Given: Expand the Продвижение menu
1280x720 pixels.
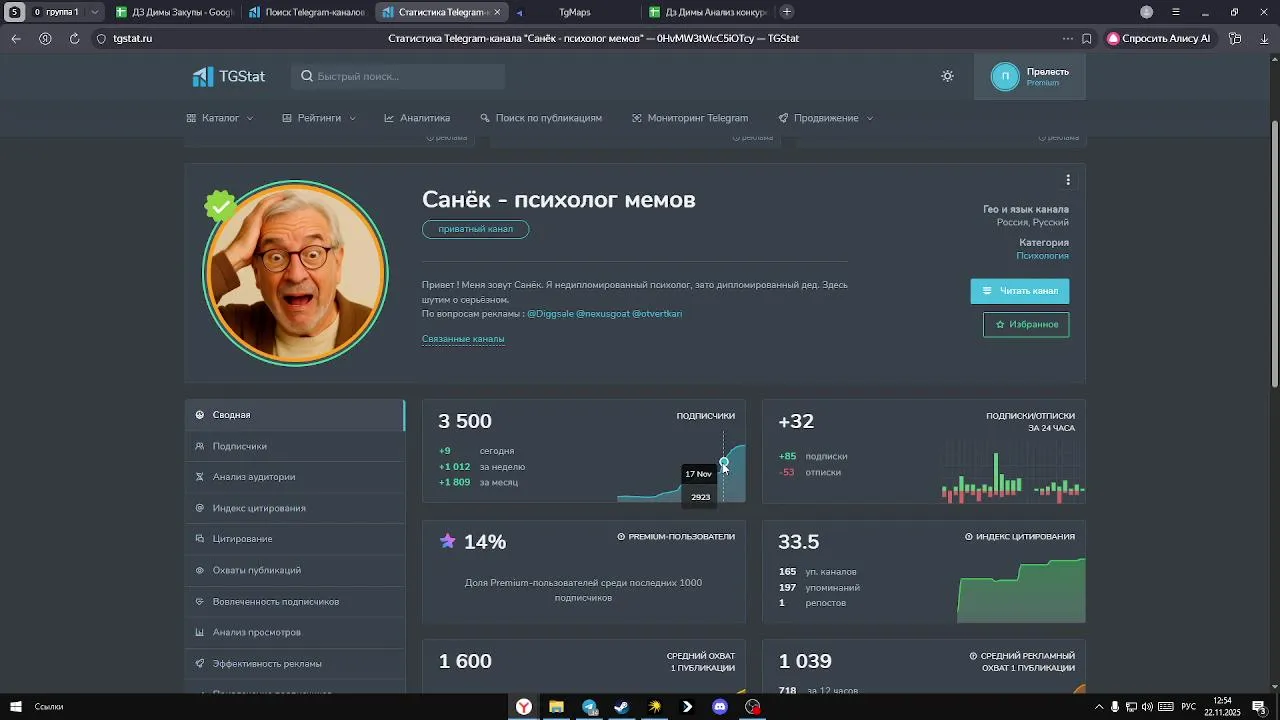Looking at the screenshot, I should tap(826, 118).
